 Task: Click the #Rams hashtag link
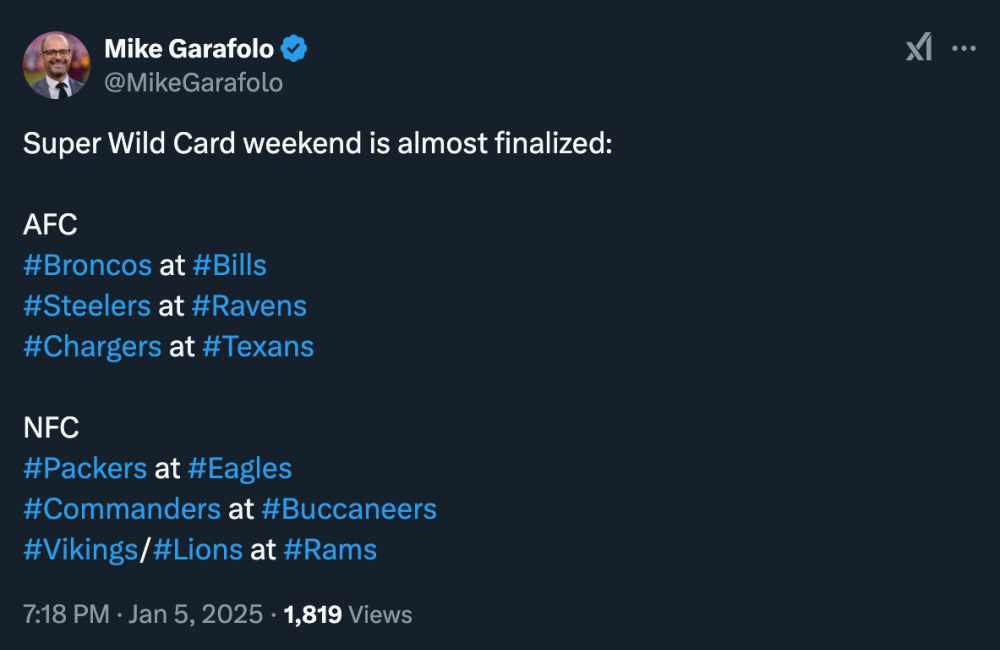(x=330, y=550)
